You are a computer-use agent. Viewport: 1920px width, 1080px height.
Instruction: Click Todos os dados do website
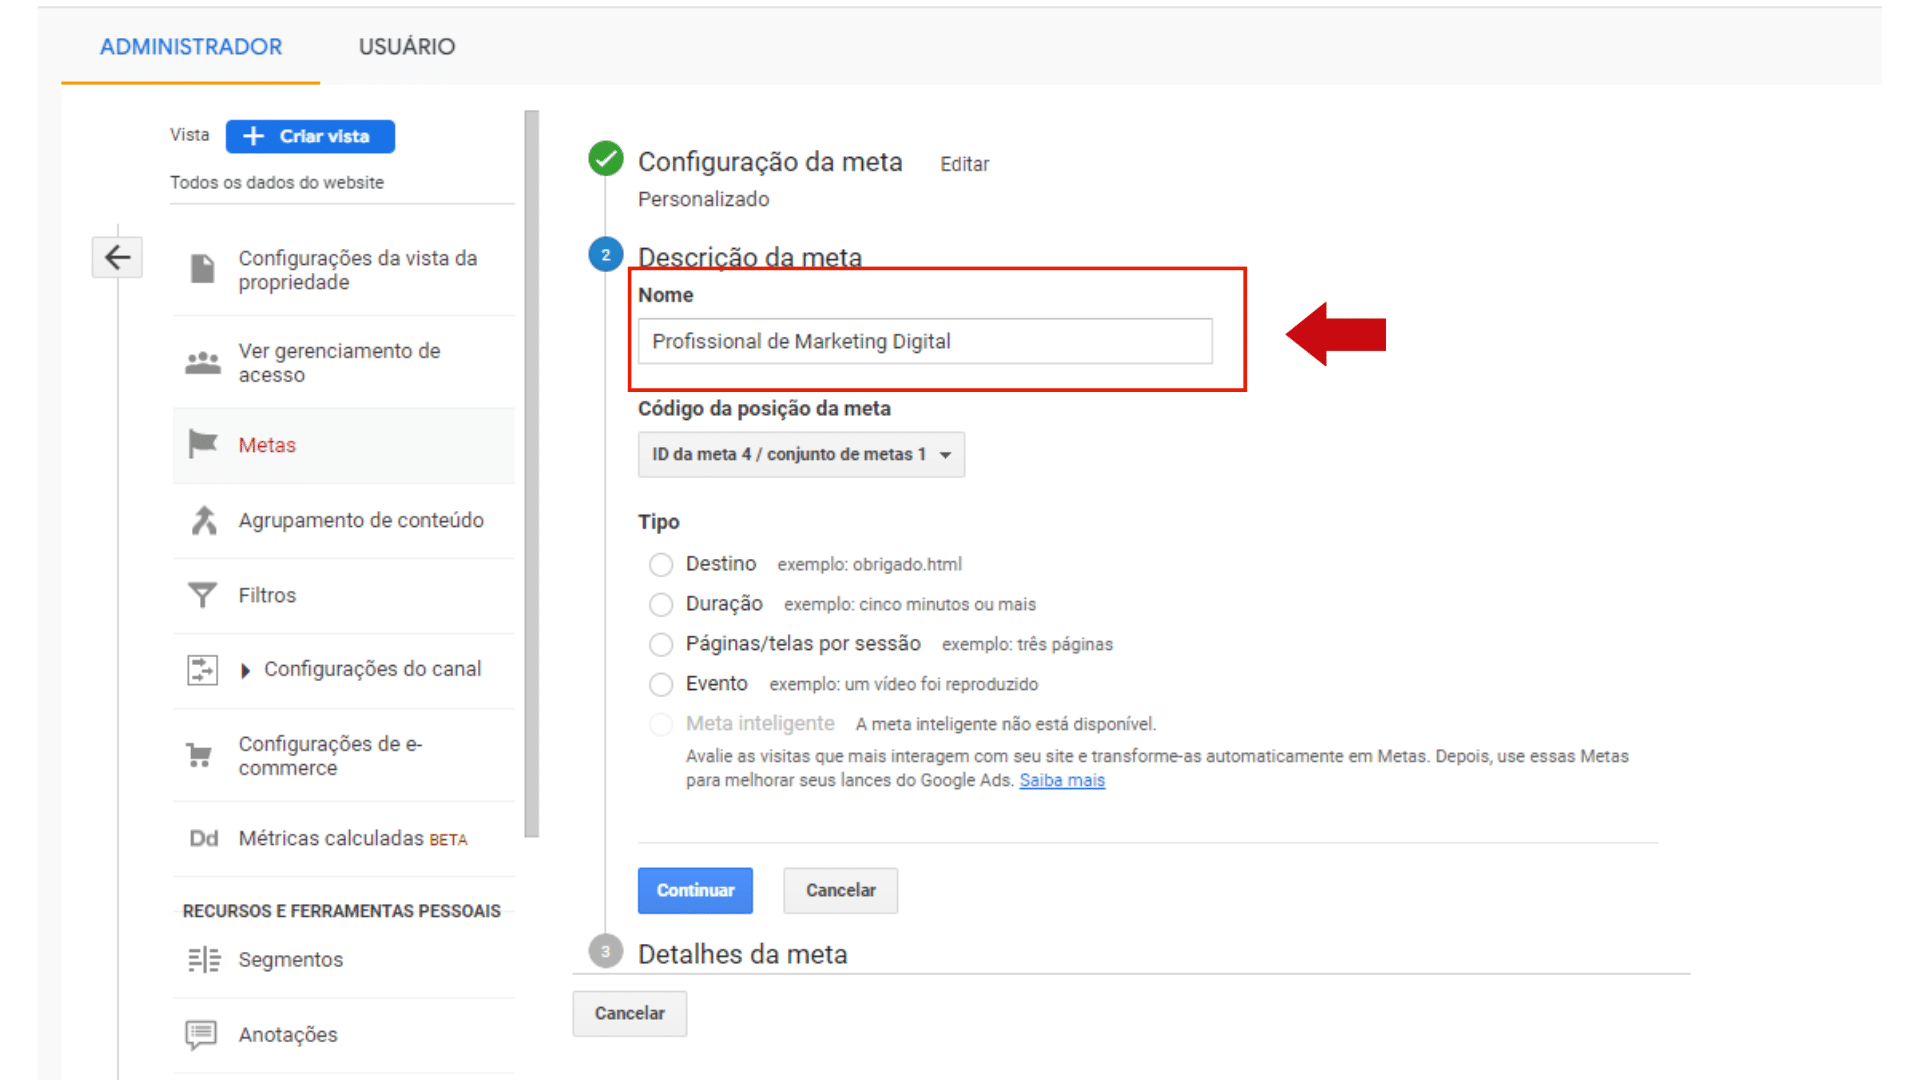pos(277,182)
